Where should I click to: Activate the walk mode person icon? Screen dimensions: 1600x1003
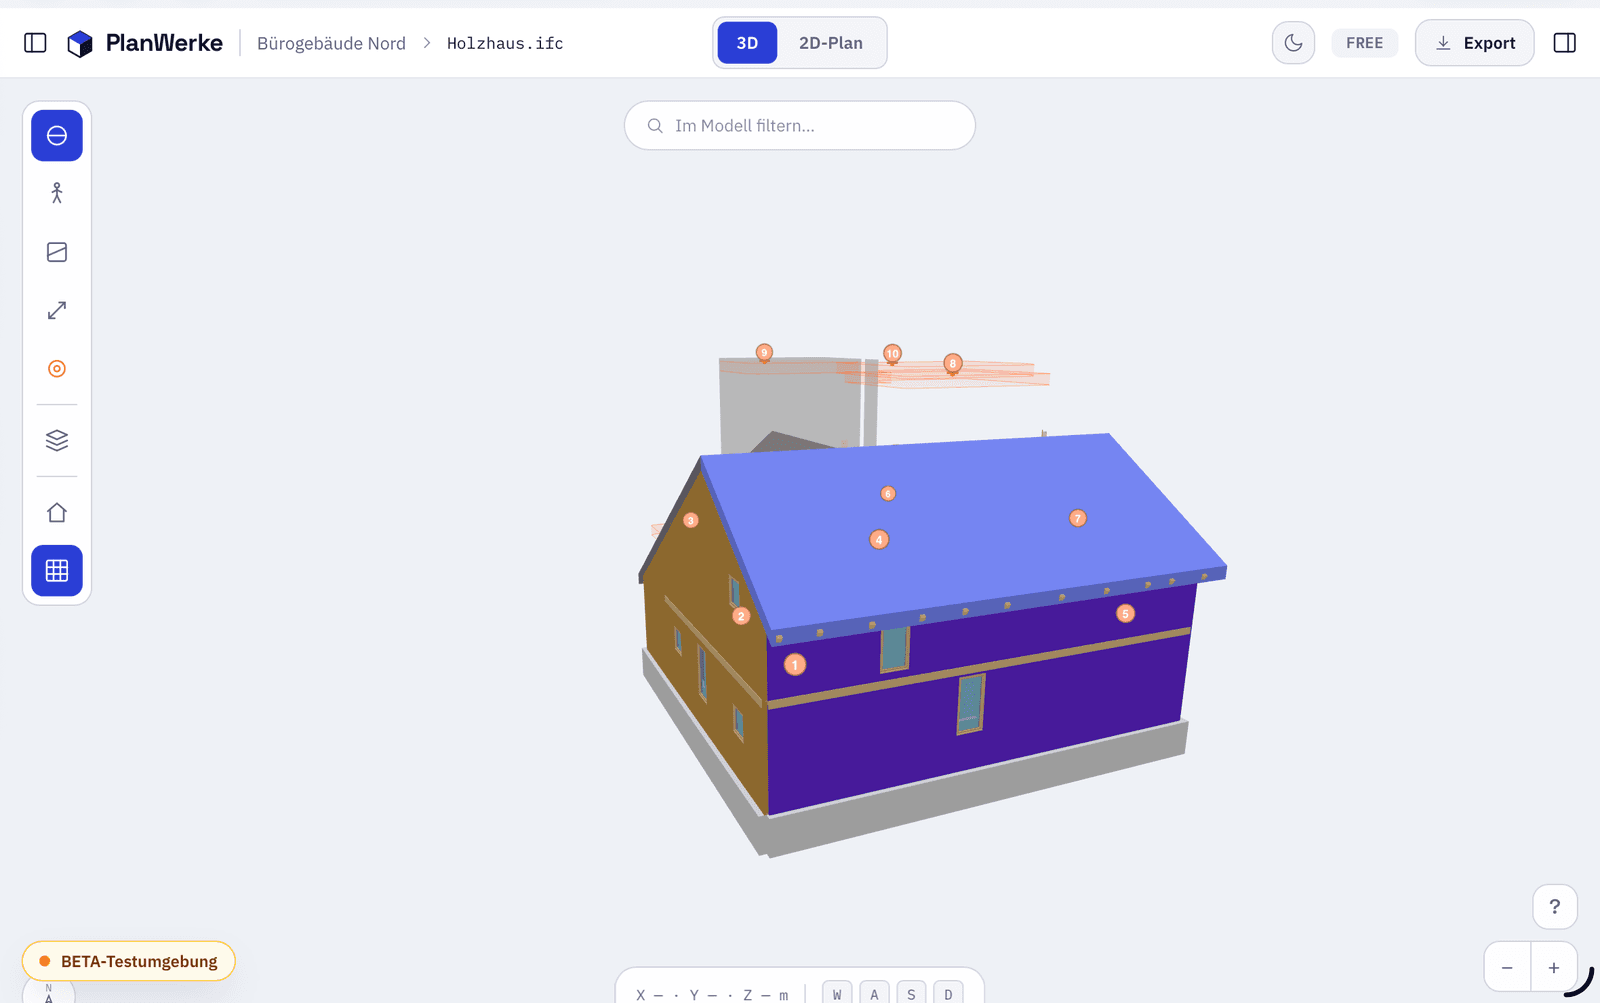coord(57,193)
